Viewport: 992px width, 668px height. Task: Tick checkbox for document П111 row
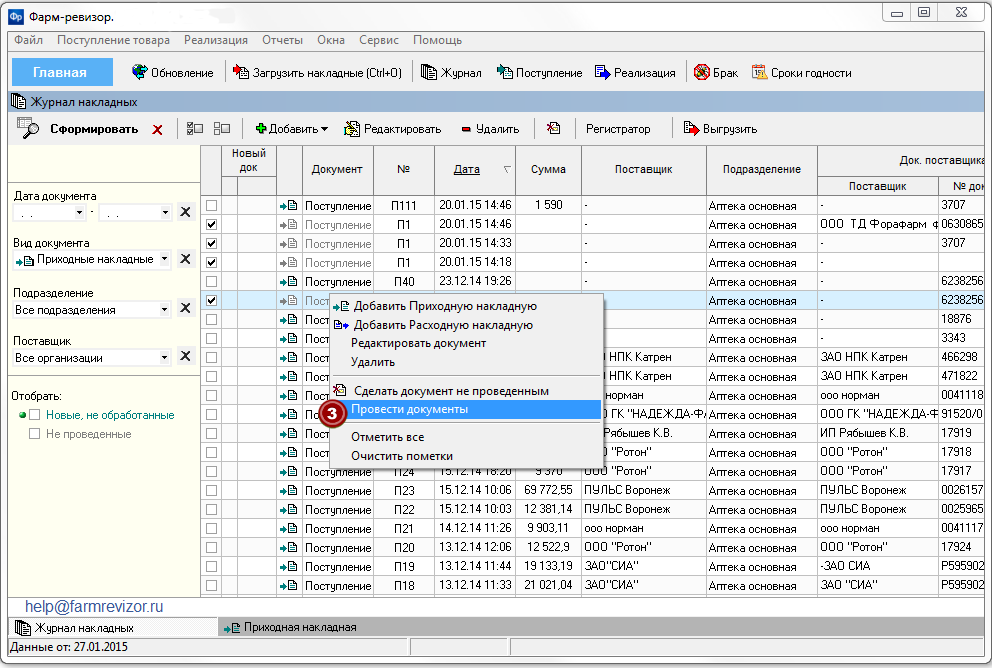tap(211, 206)
